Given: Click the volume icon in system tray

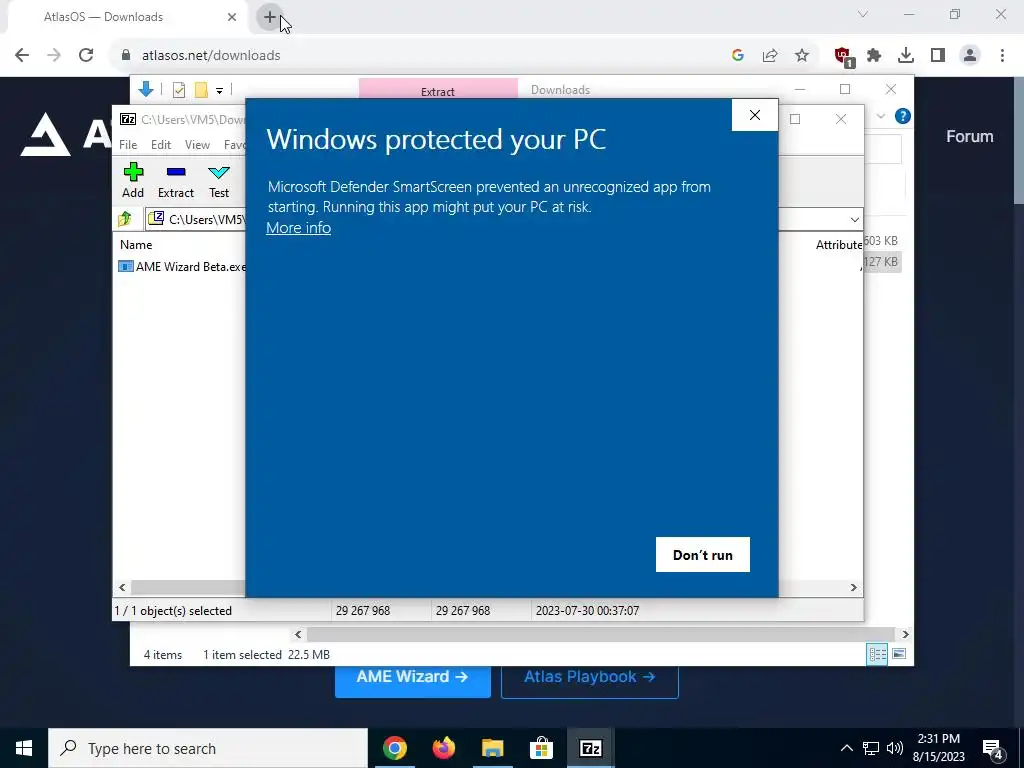Looking at the screenshot, I should tap(895, 748).
